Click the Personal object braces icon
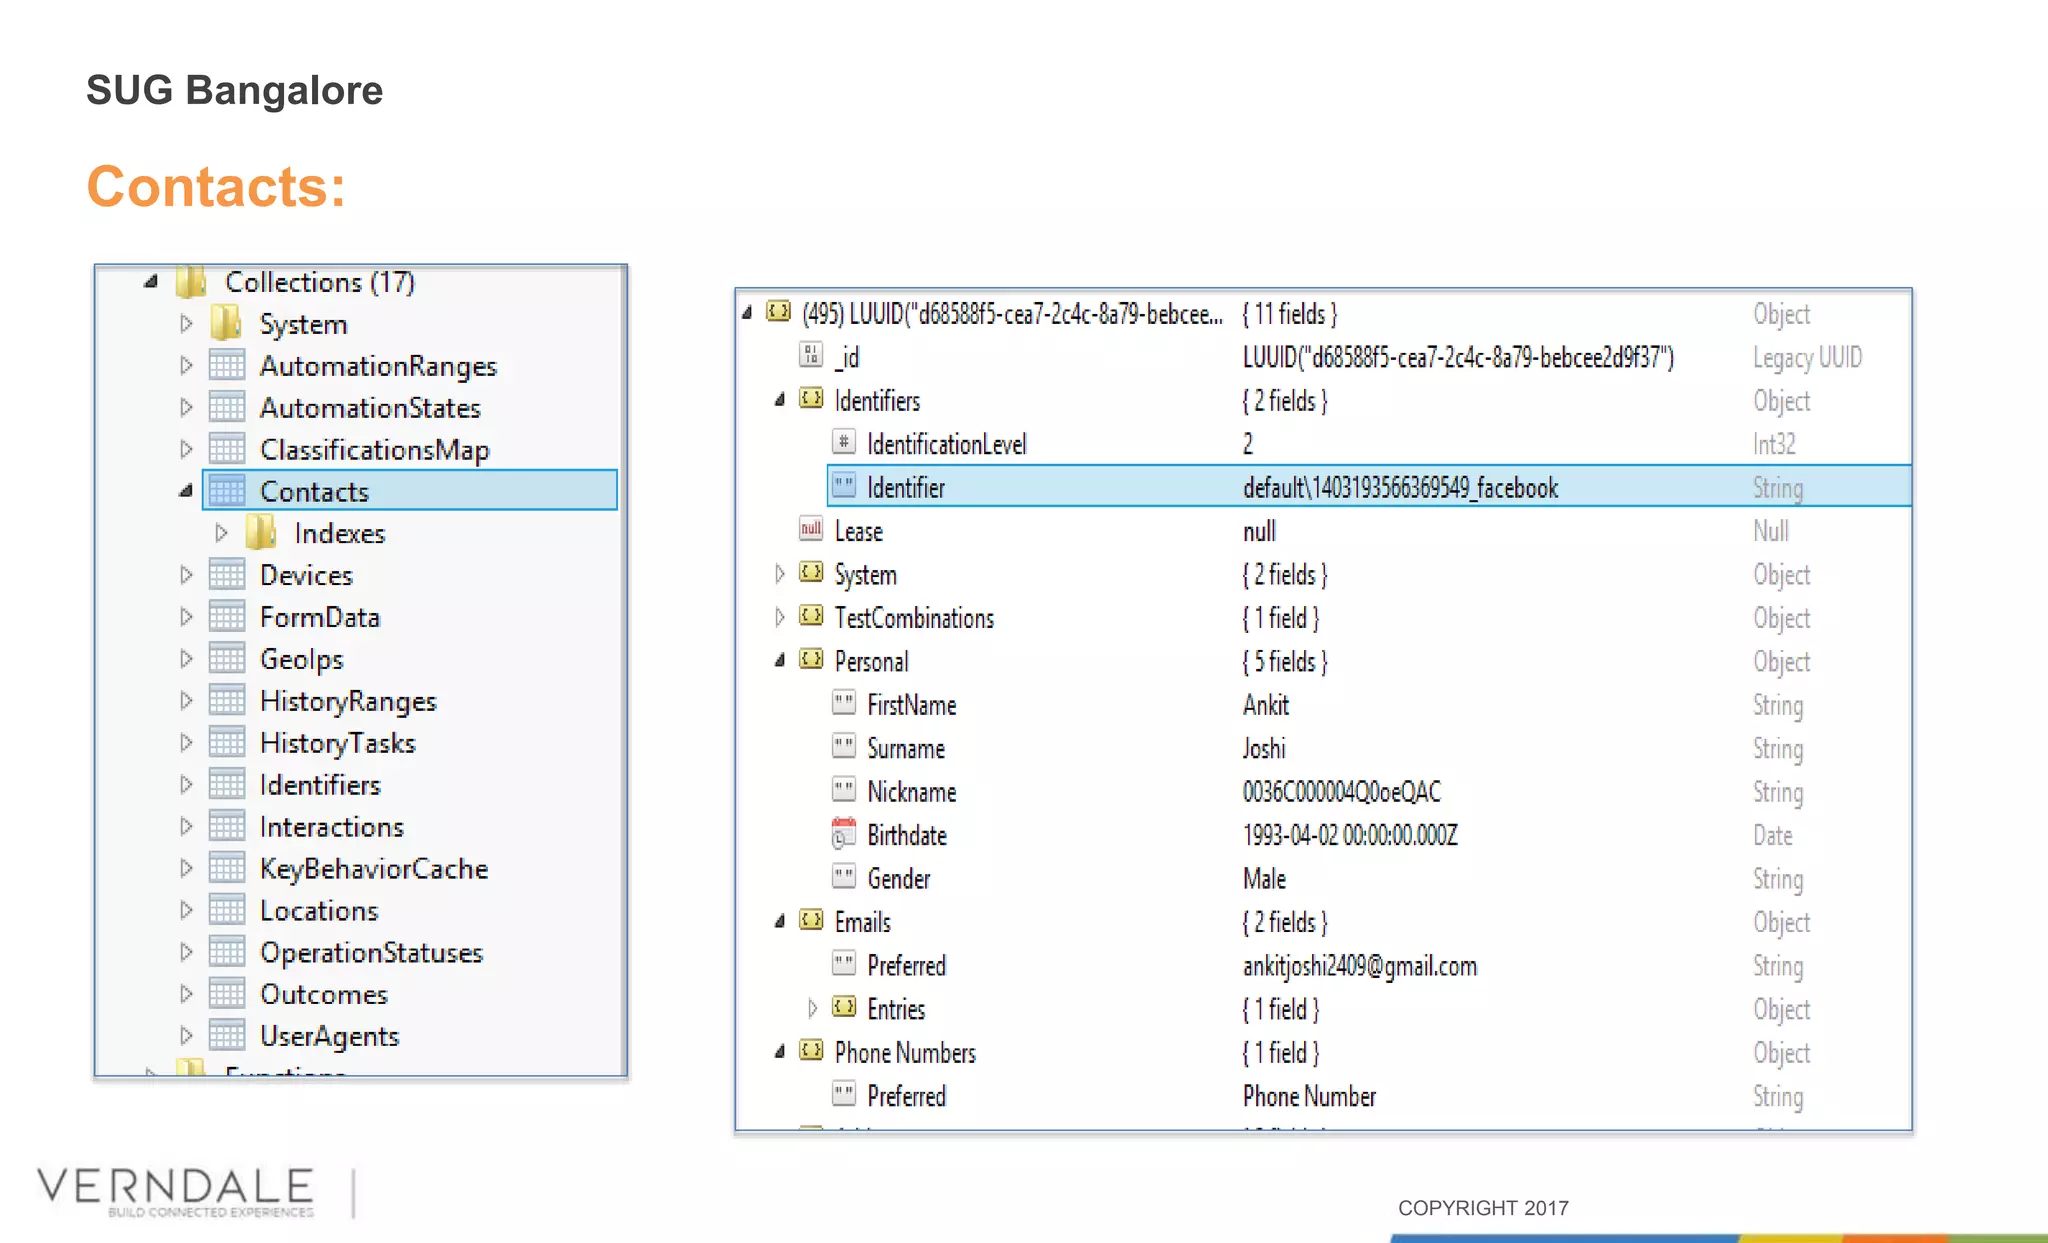2048x1243 pixels. pyautogui.click(x=811, y=660)
